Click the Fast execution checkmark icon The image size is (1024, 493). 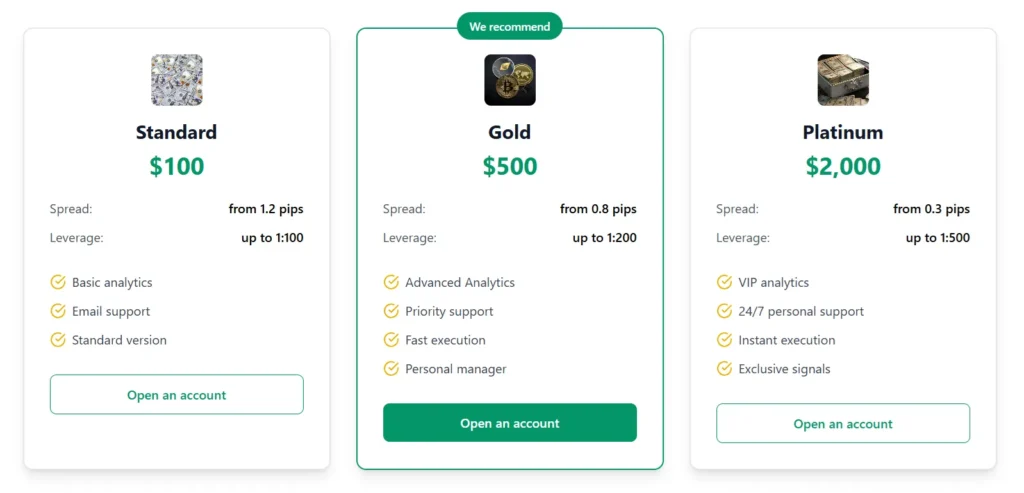(x=391, y=340)
